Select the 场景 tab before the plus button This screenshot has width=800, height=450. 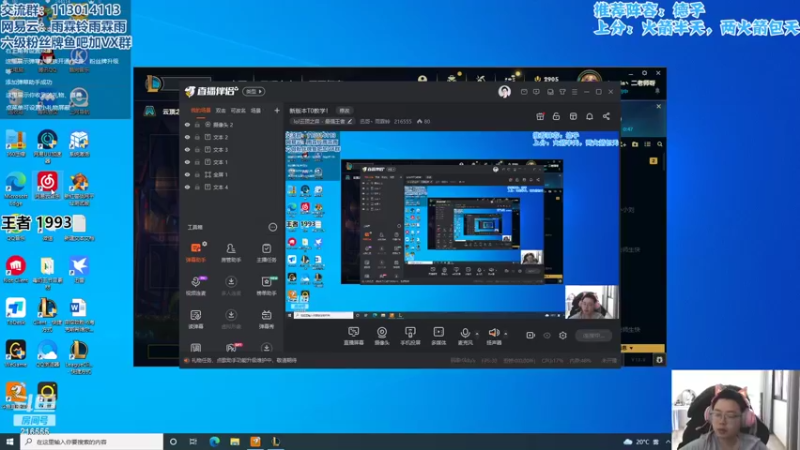point(256,110)
